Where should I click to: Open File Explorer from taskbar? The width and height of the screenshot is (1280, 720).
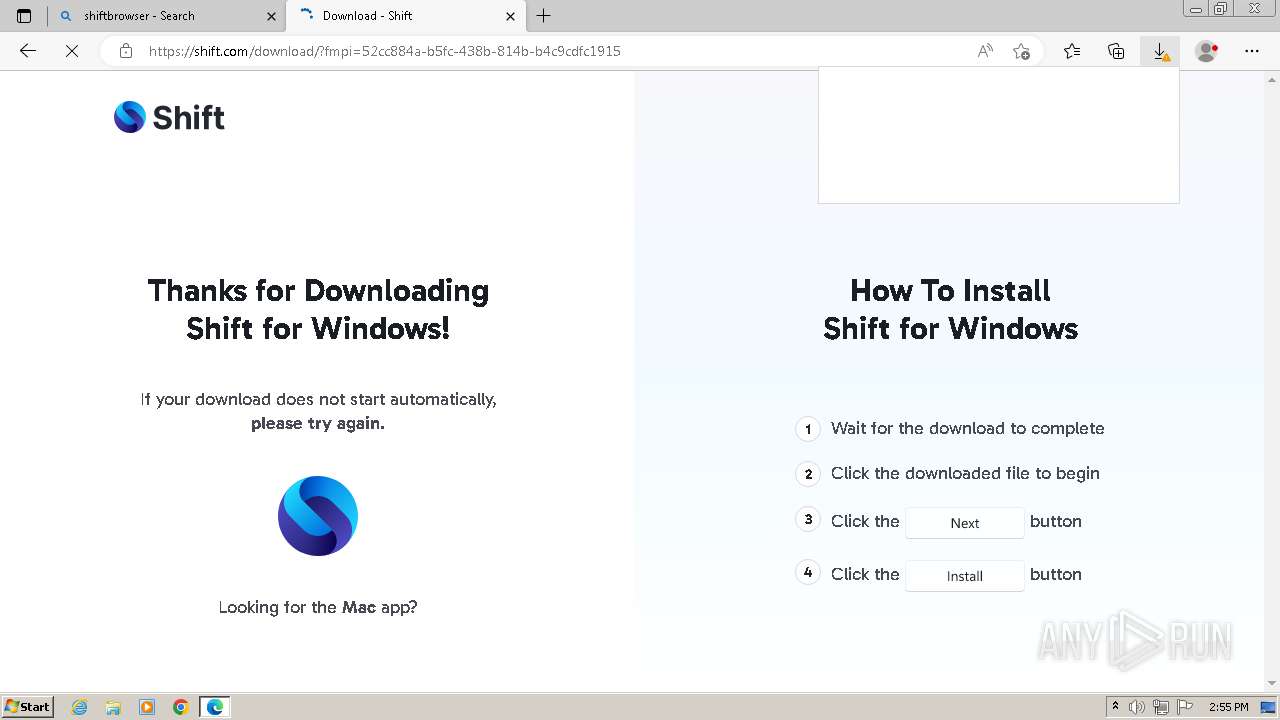pos(113,707)
